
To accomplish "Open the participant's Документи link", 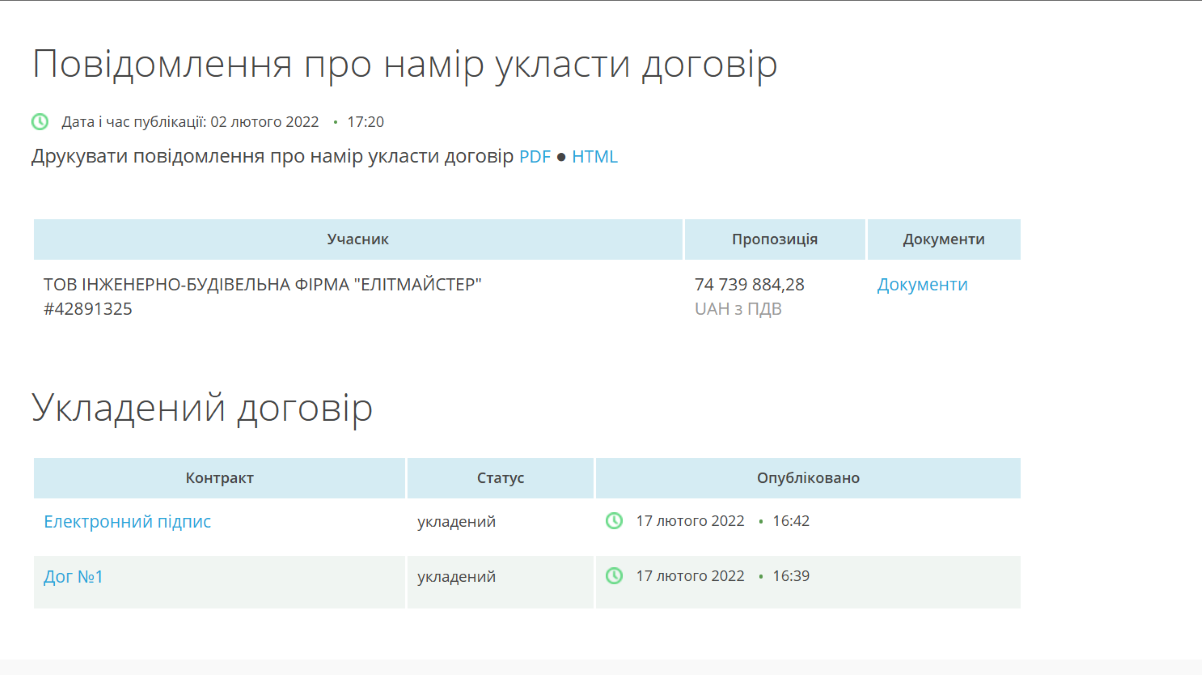I will click(x=922, y=285).
